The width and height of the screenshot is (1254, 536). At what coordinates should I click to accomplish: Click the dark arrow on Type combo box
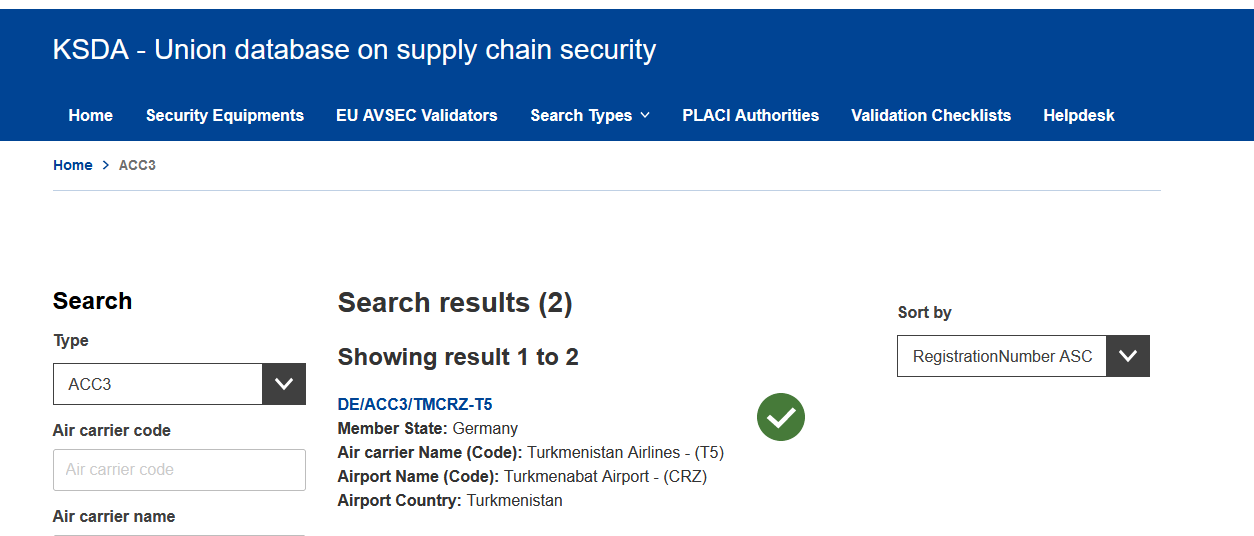tap(284, 384)
